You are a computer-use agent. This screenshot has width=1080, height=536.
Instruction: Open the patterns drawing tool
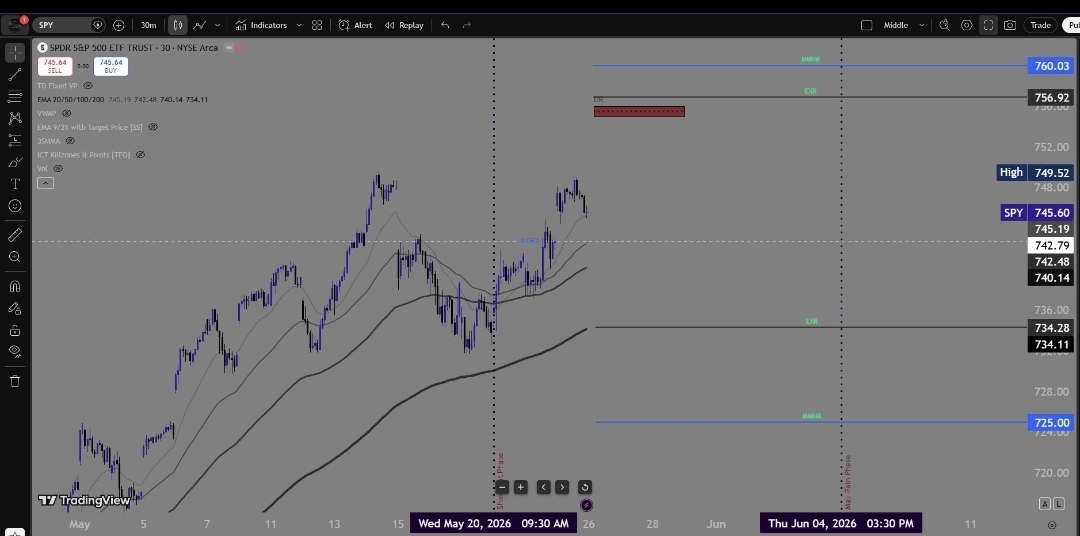coord(14,118)
